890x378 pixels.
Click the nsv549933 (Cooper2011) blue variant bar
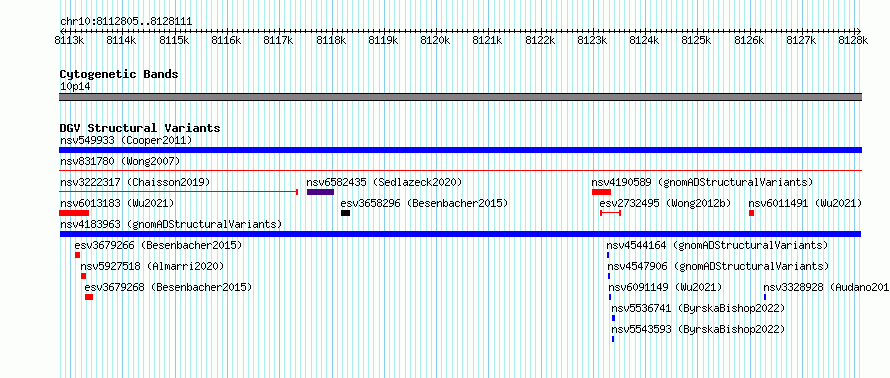pyautogui.click(x=460, y=150)
